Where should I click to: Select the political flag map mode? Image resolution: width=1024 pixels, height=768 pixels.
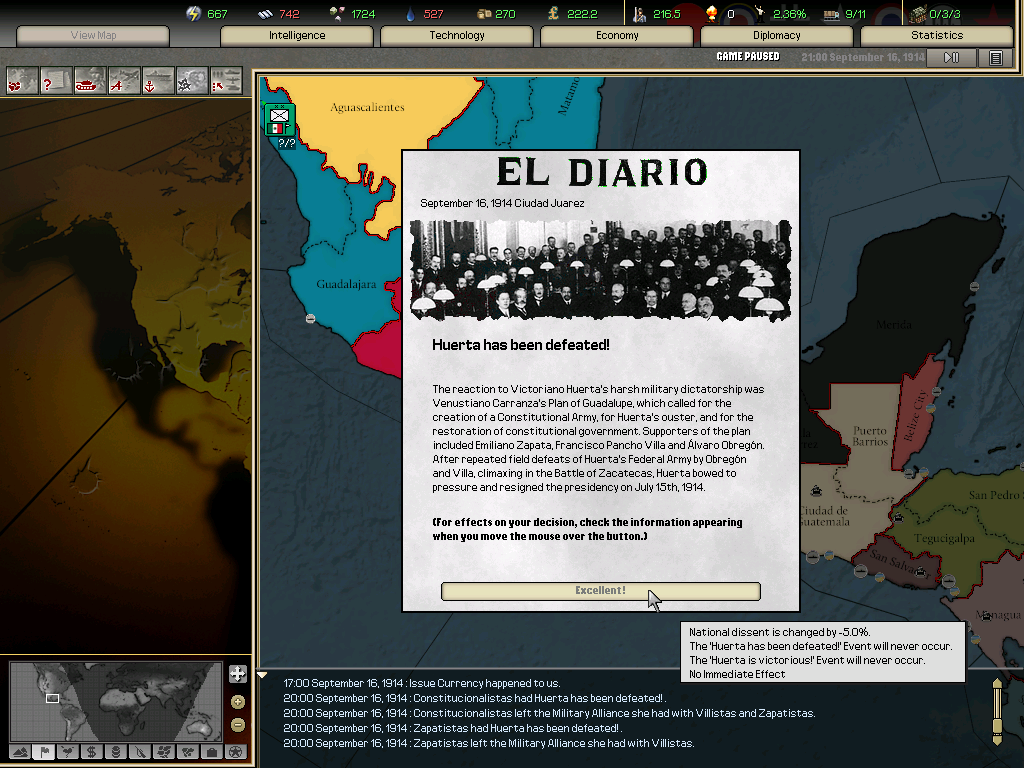click(x=43, y=752)
